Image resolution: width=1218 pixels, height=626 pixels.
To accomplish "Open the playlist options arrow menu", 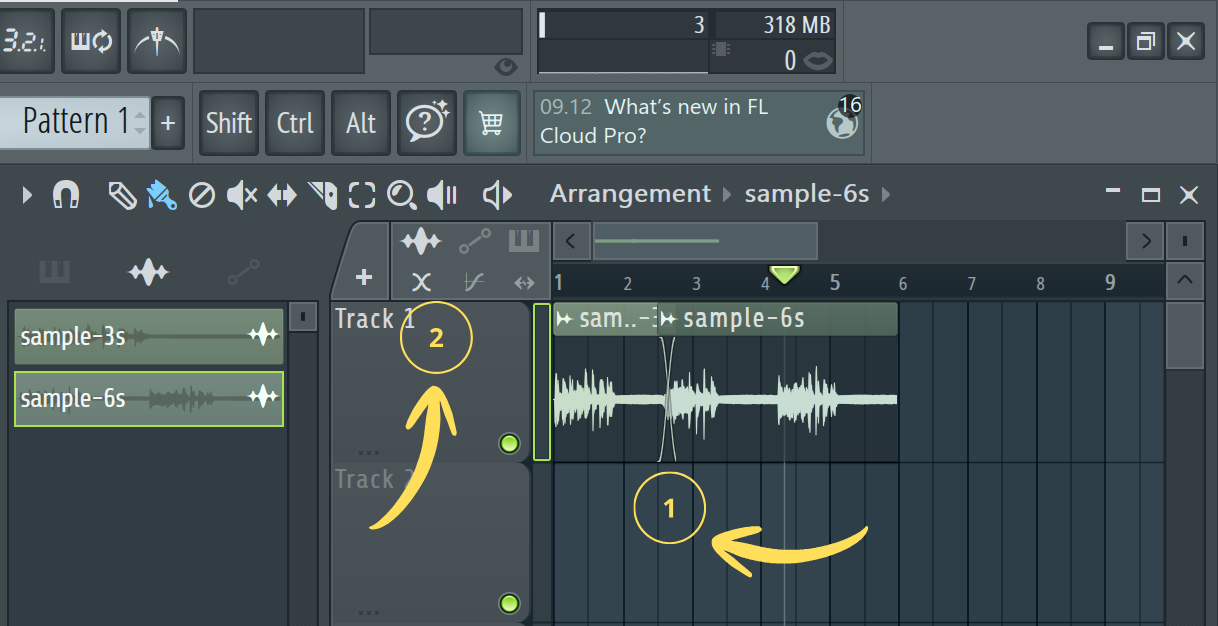I will click(x=25, y=194).
